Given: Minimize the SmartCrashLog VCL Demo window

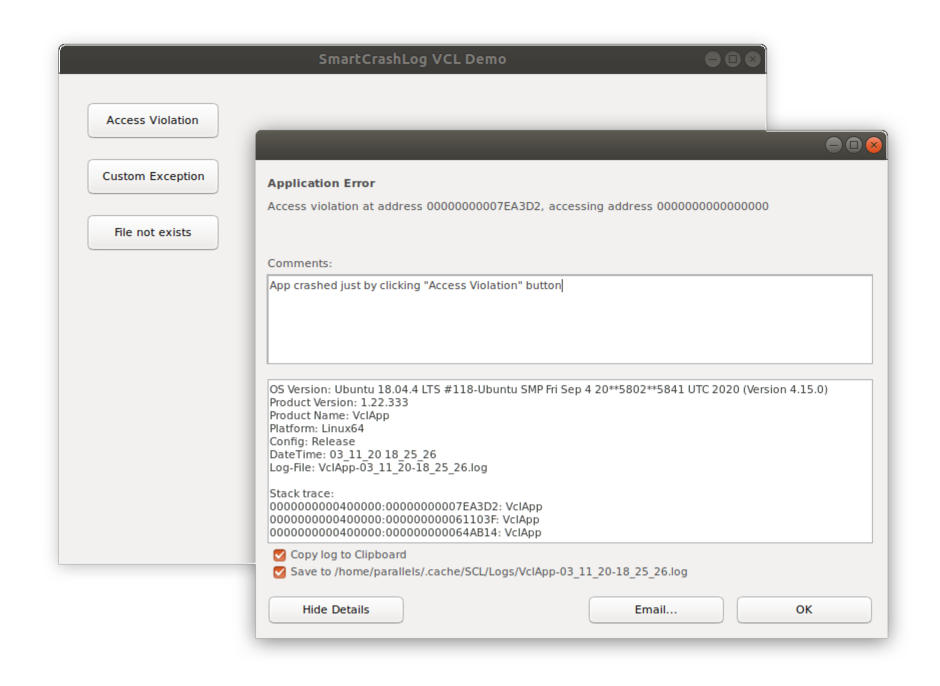Looking at the screenshot, I should (x=713, y=59).
